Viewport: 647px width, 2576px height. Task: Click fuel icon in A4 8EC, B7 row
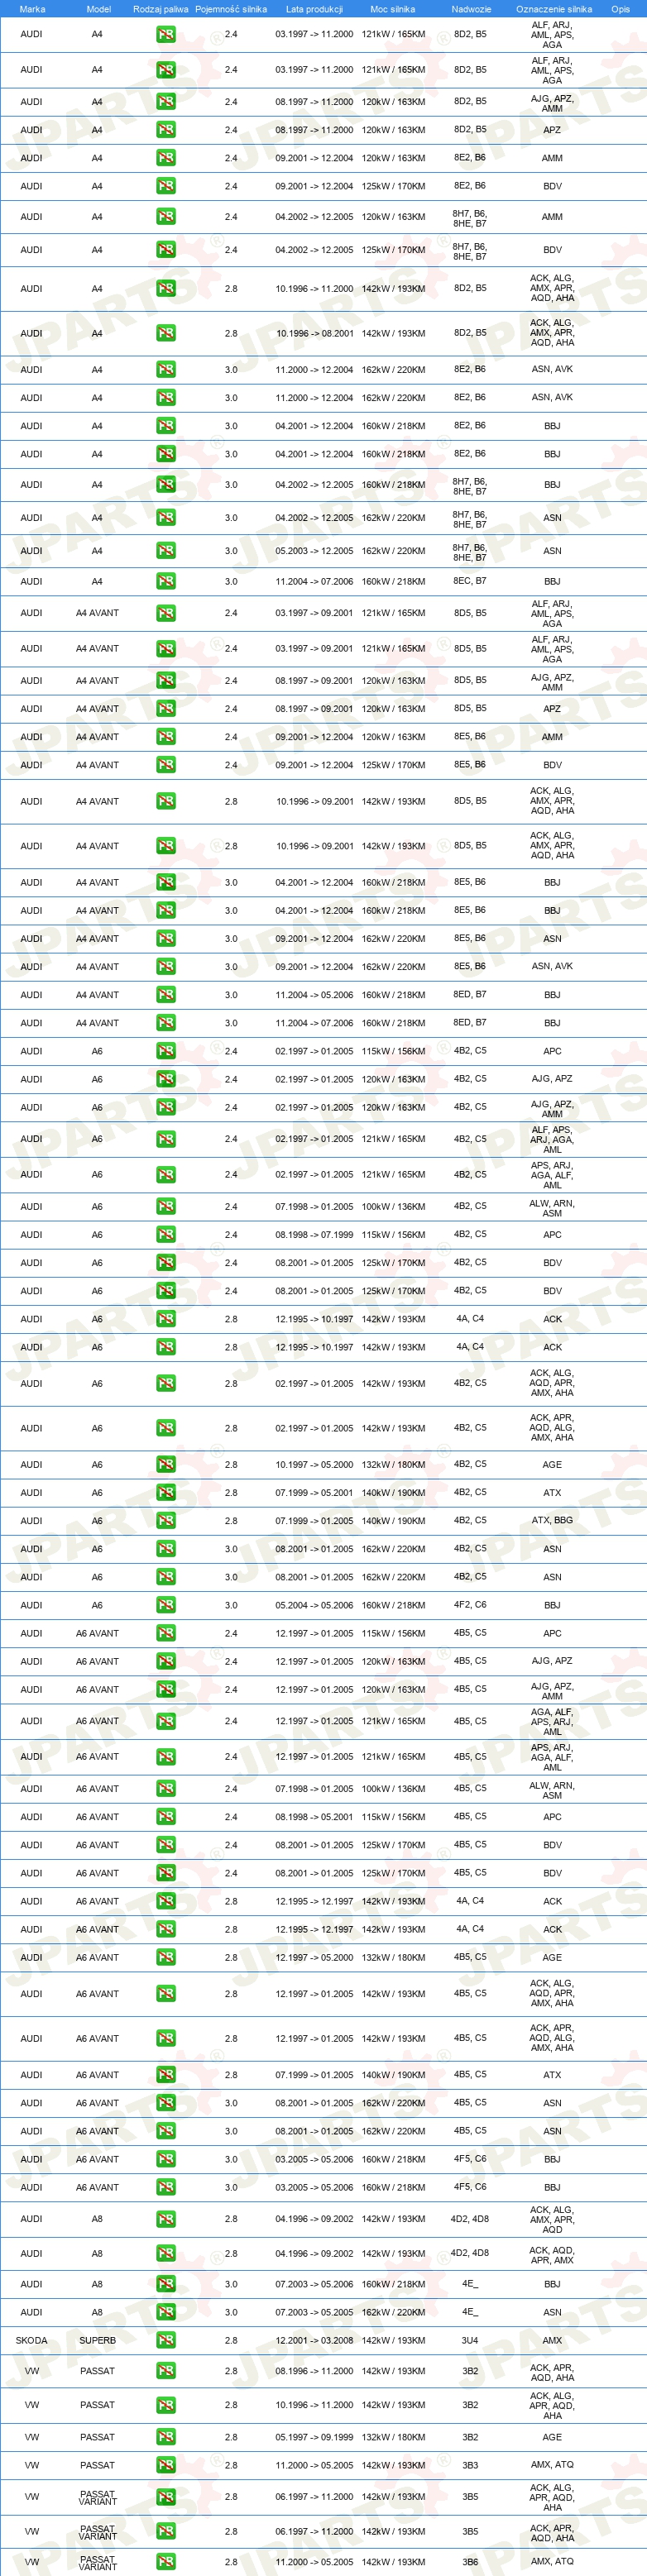[166, 581]
